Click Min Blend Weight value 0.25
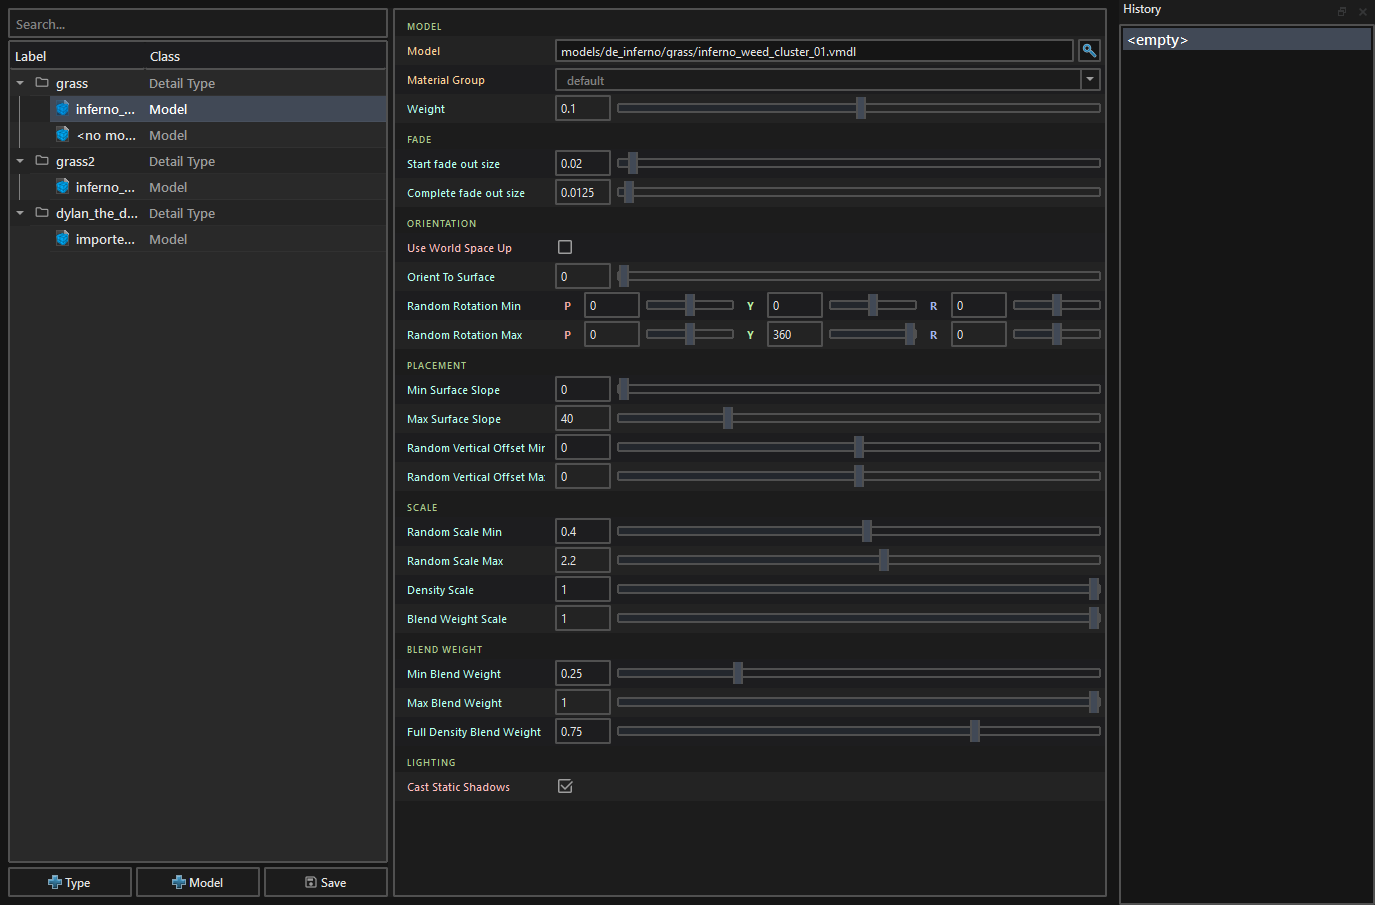The image size is (1375, 905). 583,674
